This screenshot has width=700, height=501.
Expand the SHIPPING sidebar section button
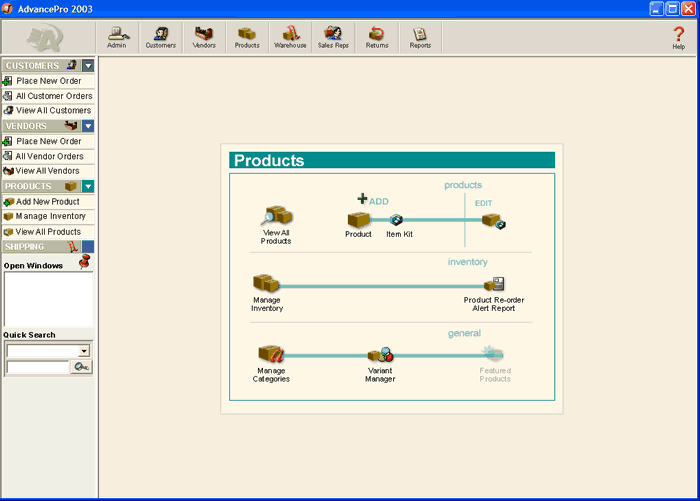[x=88, y=246]
